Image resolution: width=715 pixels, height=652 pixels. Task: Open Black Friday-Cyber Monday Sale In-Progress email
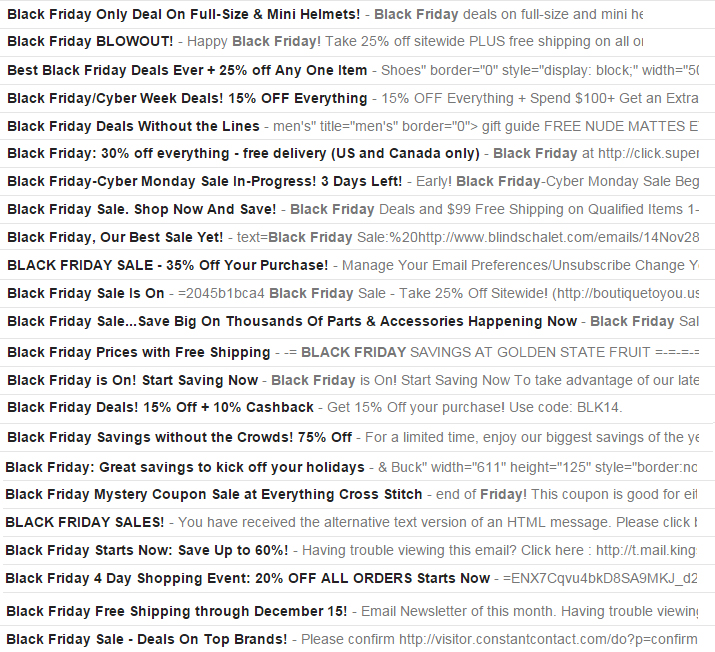(205, 181)
